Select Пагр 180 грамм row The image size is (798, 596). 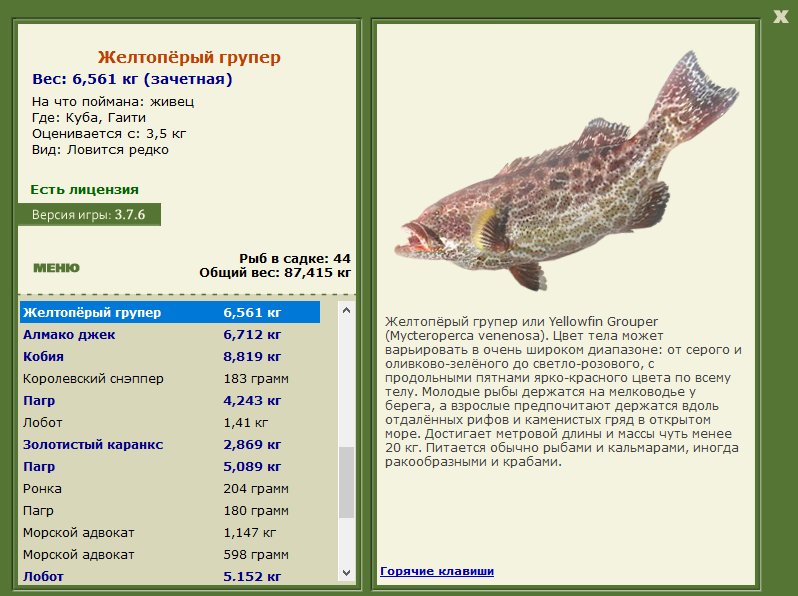[x=170, y=510]
